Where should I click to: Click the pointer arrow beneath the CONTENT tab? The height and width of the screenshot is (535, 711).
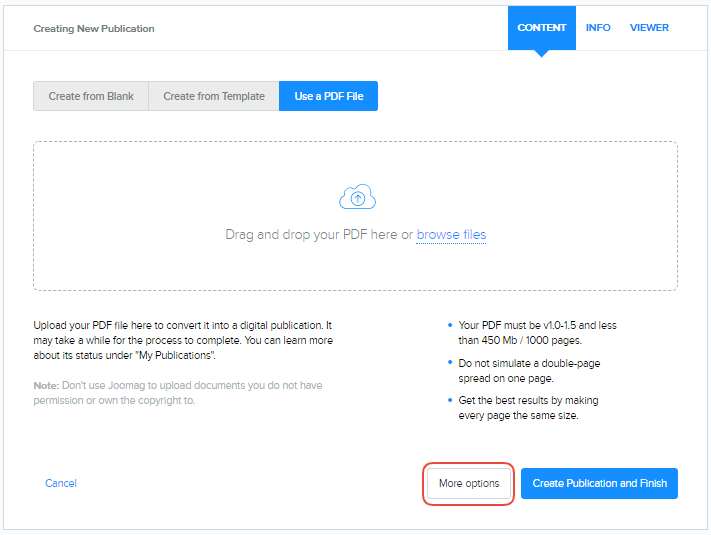[541, 53]
